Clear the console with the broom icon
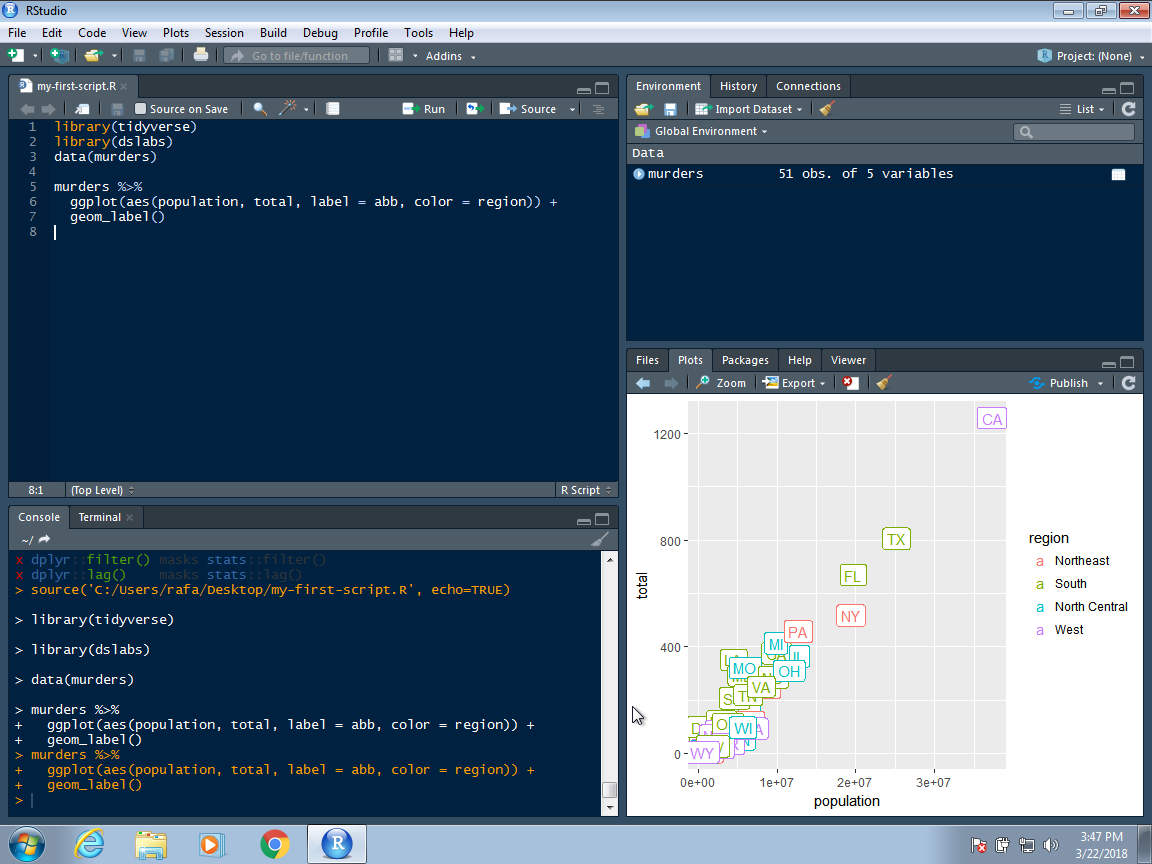 (600, 539)
